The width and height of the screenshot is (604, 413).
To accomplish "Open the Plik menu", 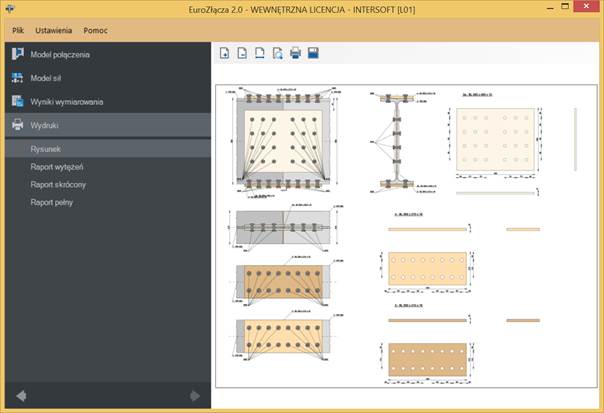I will [18, 30].
